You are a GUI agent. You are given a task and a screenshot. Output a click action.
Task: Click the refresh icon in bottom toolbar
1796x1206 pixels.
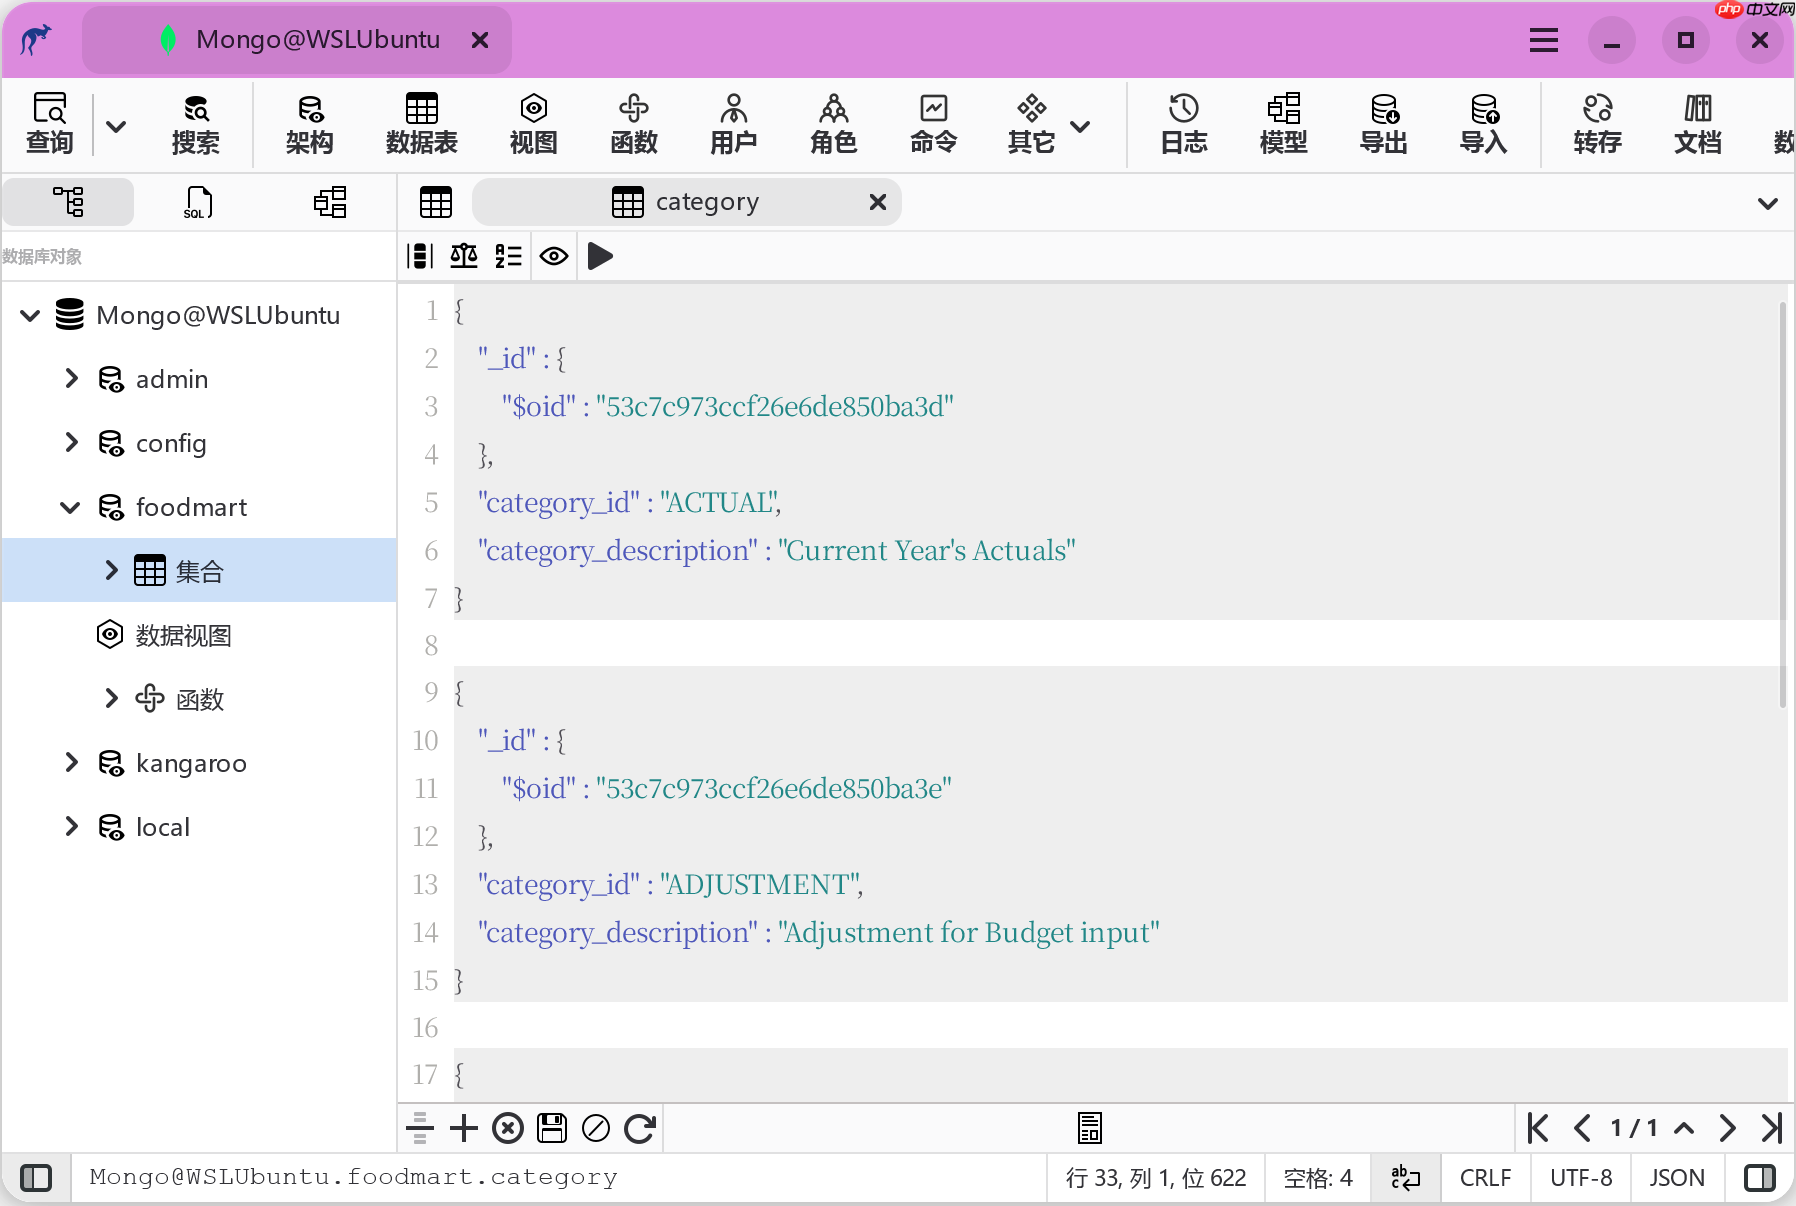[x=640, y=1128]
